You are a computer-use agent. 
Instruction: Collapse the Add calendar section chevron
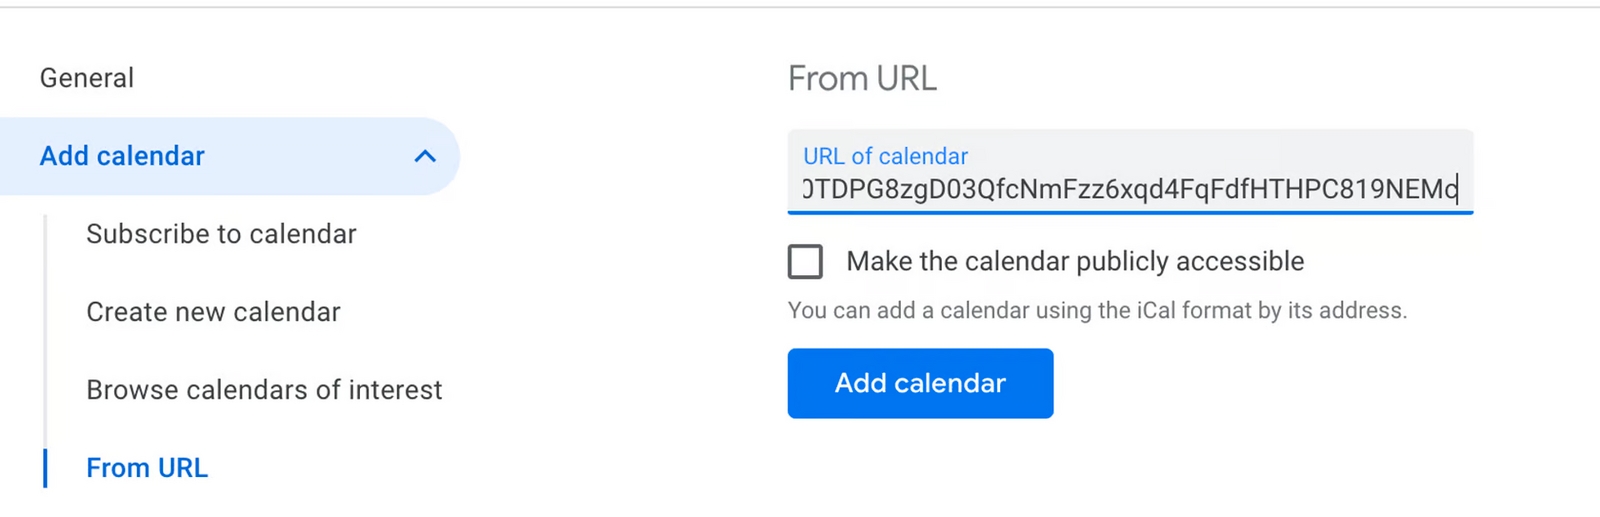425,156
